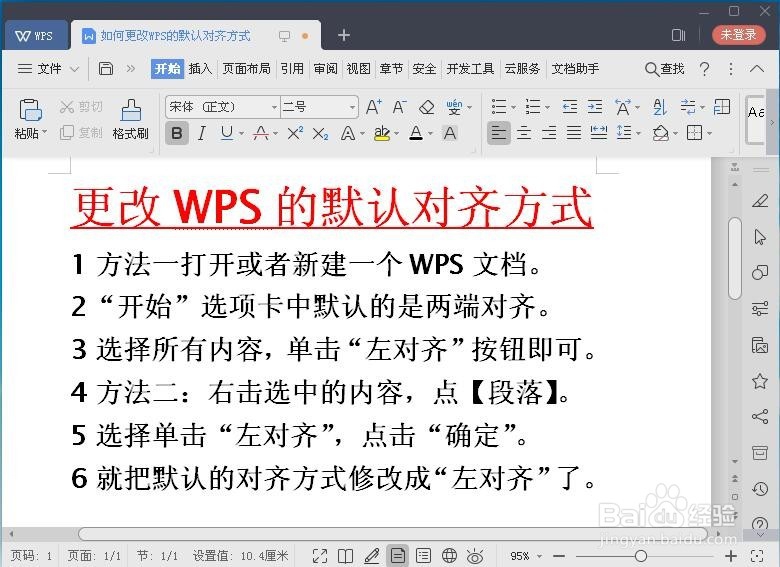
Task: Click the character shading A icon
Action: click(x=450, y=133)
